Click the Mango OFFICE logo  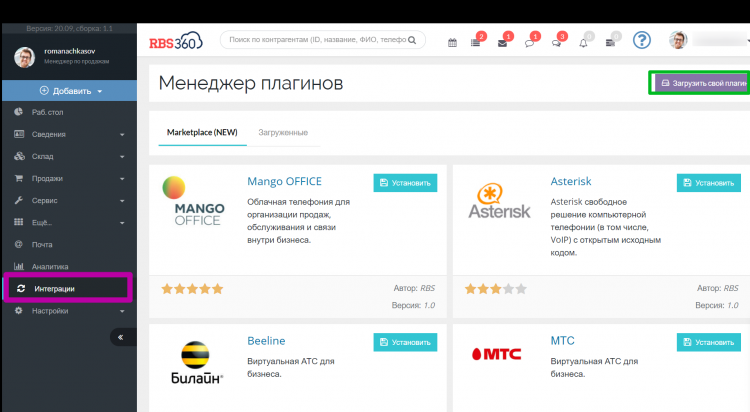(x=193, y=201)
